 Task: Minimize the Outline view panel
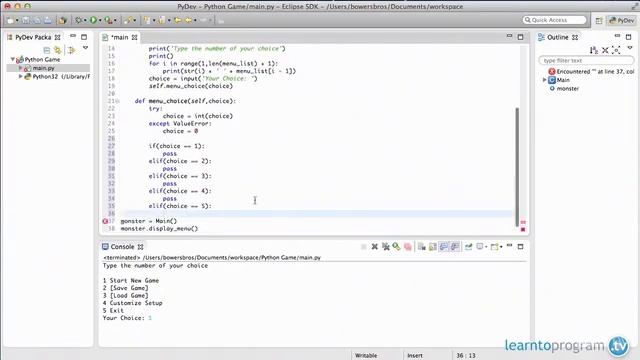pos(618,36)
